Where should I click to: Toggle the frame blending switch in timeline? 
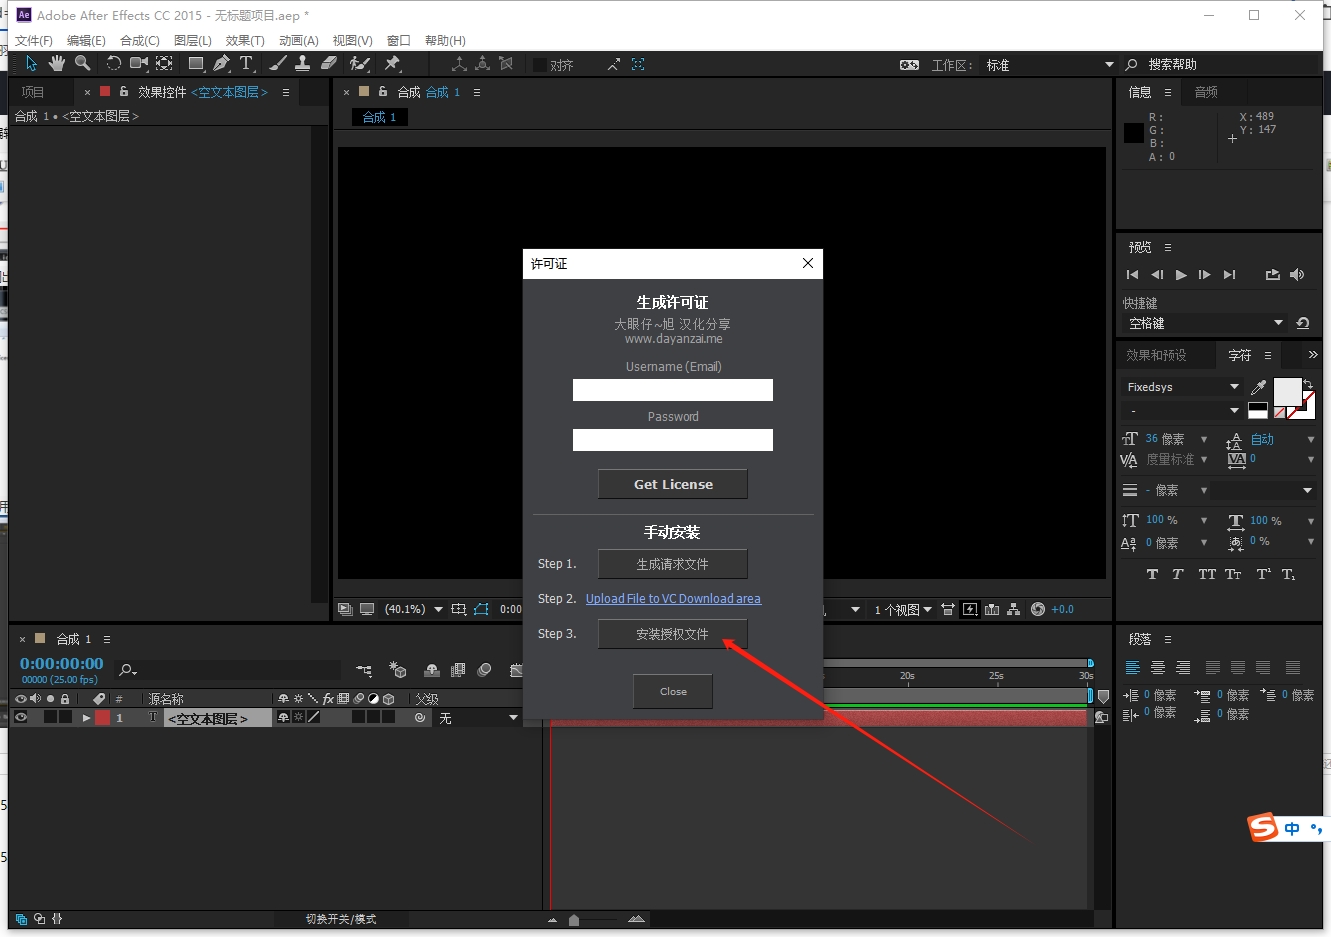pos(458,670)
